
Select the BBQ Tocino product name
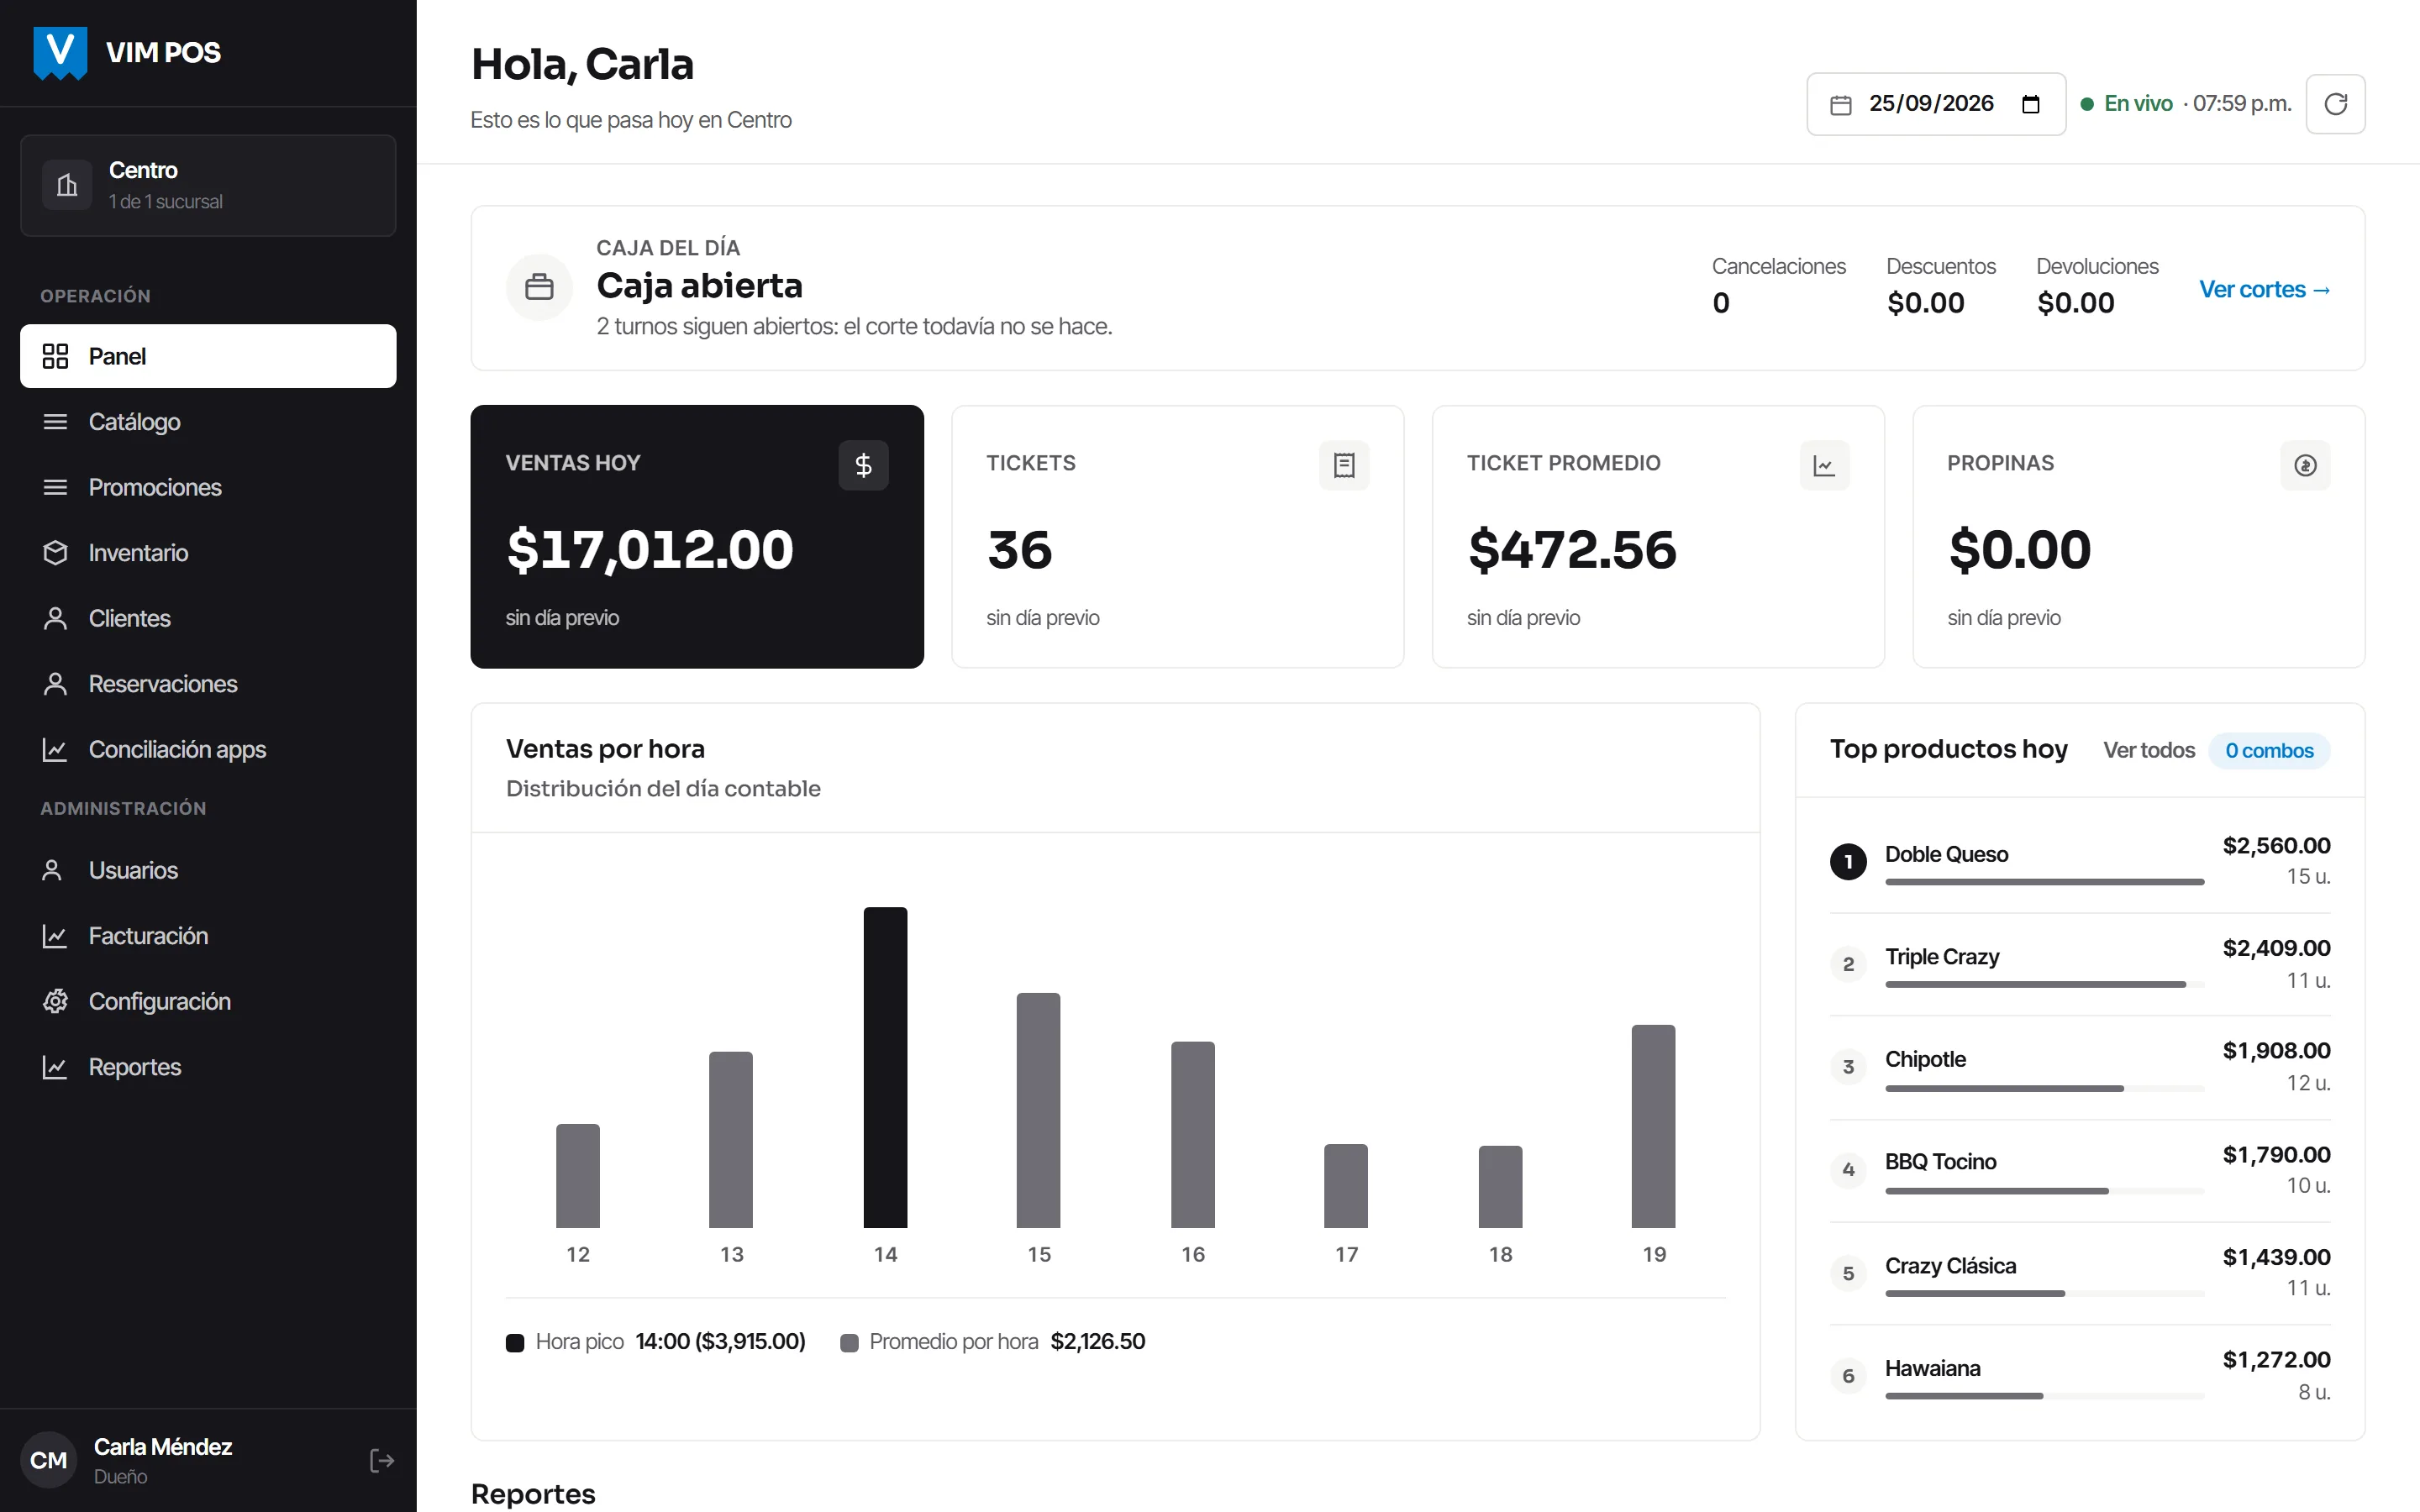point(1940,1161)
